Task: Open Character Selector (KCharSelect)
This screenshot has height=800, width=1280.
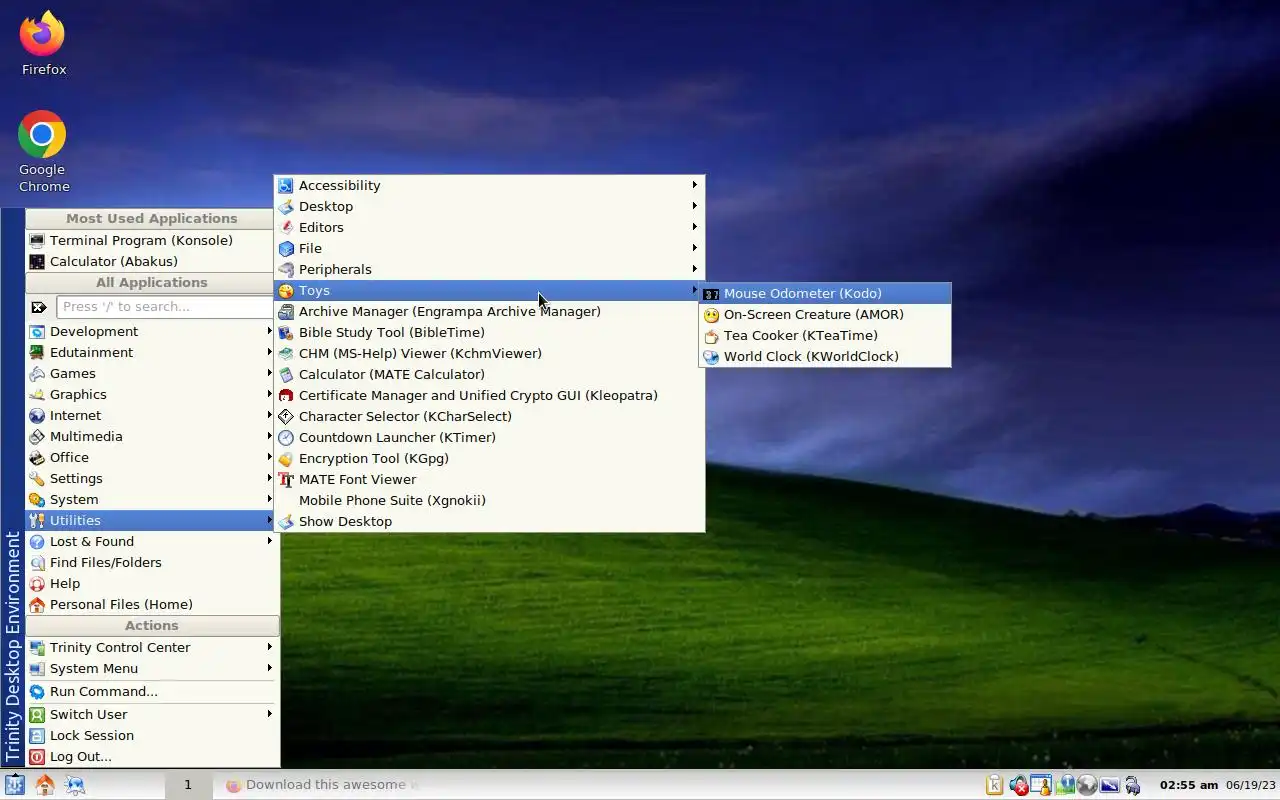Action: coord(489,416)
